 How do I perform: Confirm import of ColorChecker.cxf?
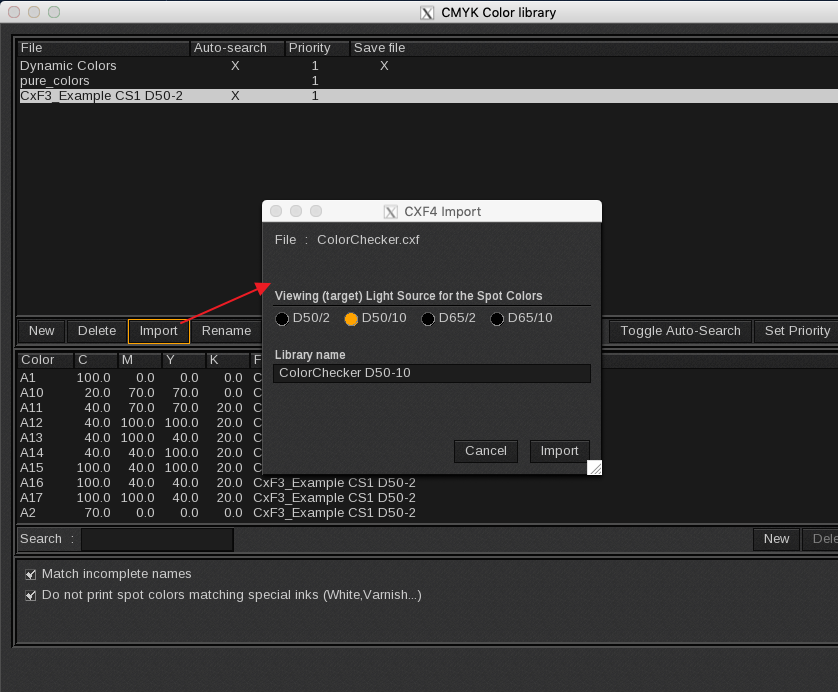pyautogui.click(x=559, y=451)
